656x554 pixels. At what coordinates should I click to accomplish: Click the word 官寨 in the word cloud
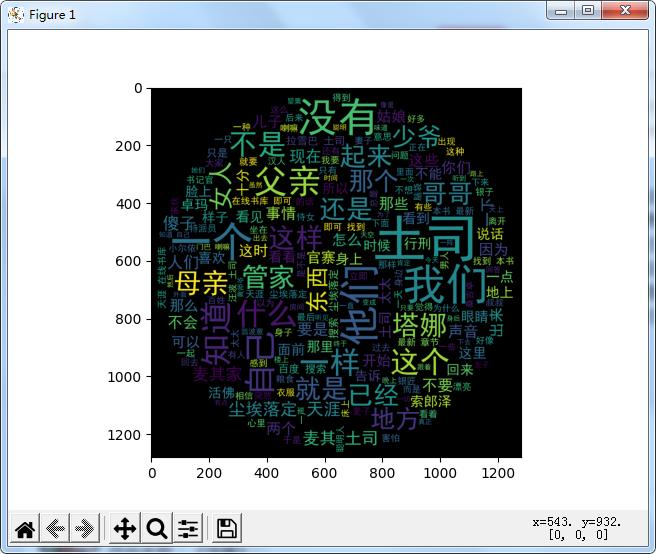point(321,257)
